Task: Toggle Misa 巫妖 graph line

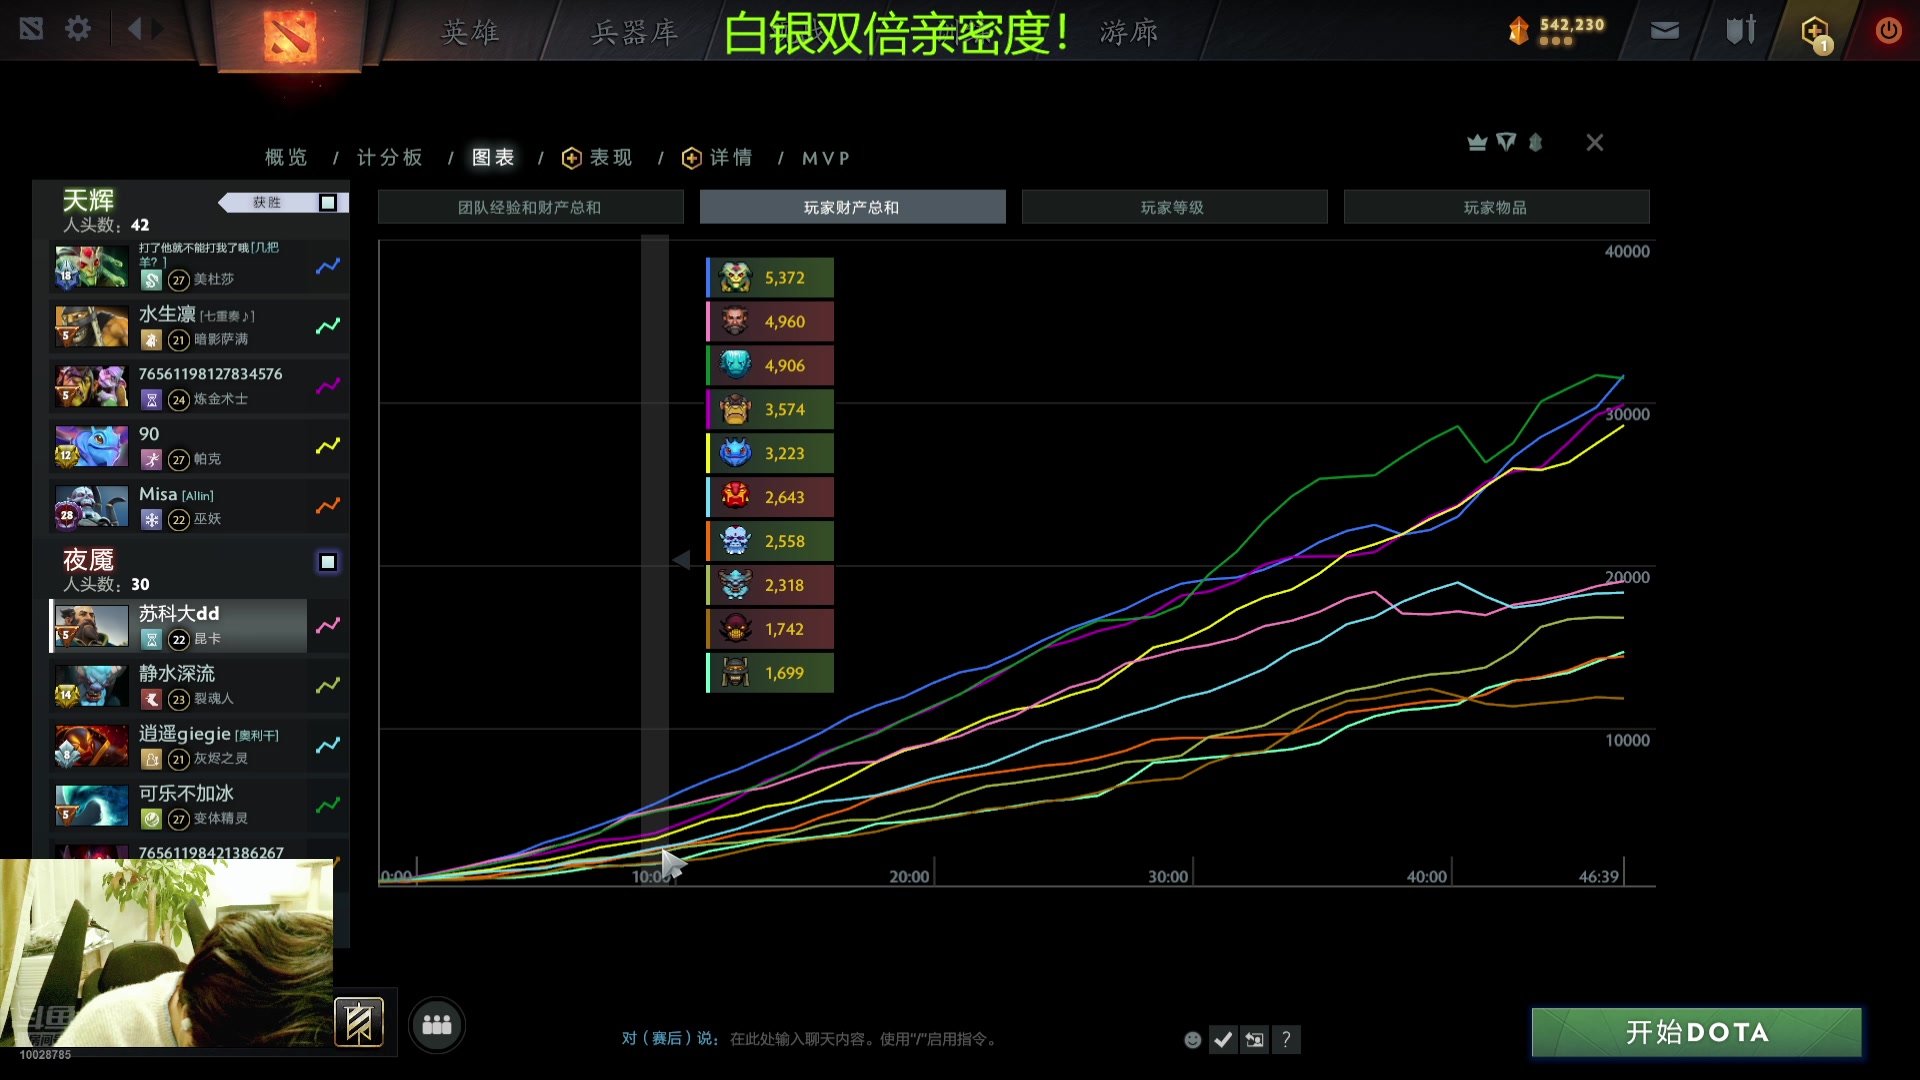Action: pyautogui.click(x=328, y=506)
